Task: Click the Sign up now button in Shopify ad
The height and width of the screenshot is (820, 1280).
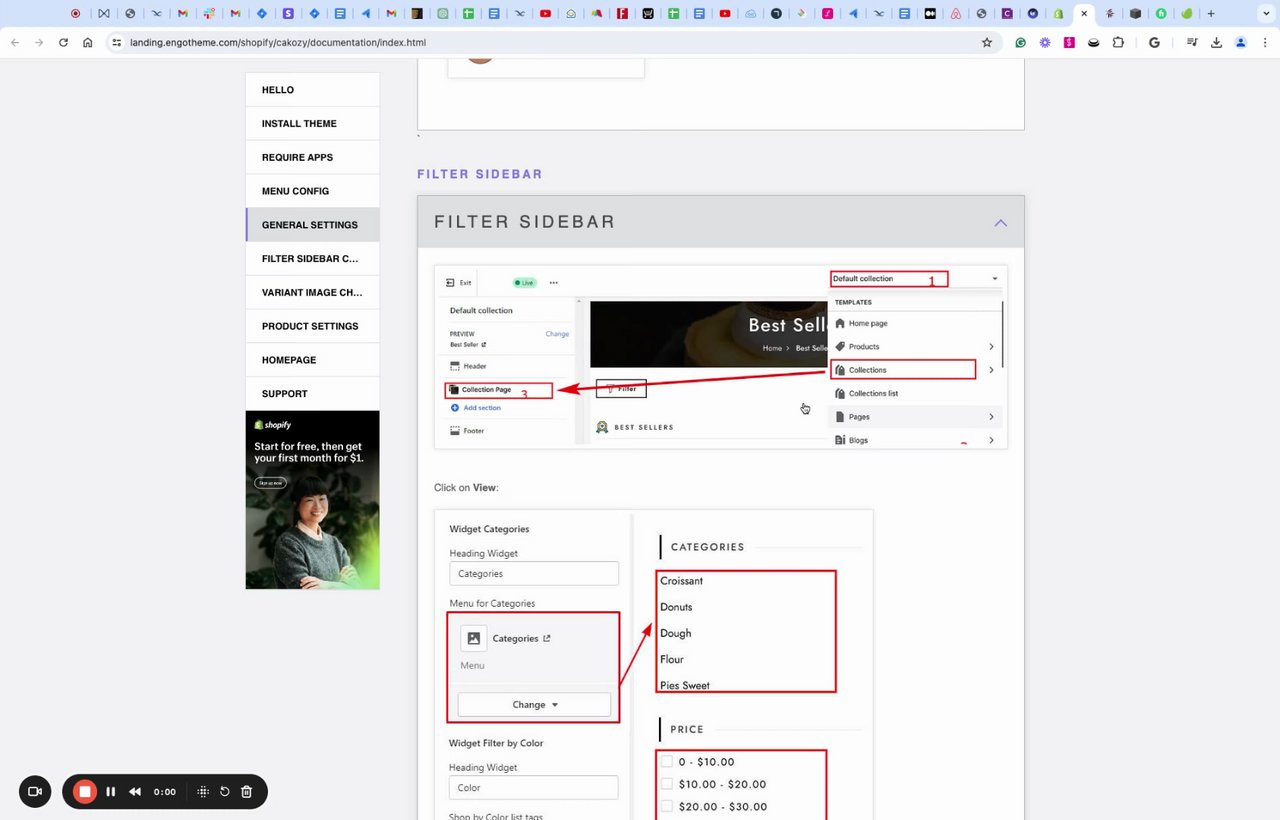Action: (270, 483)
